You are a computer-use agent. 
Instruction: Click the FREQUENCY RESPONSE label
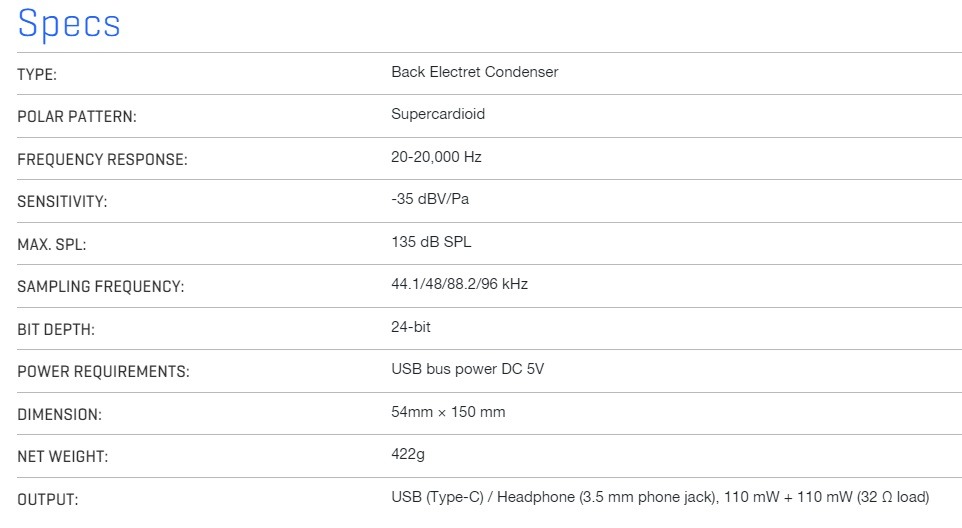(x=102, y=160)
